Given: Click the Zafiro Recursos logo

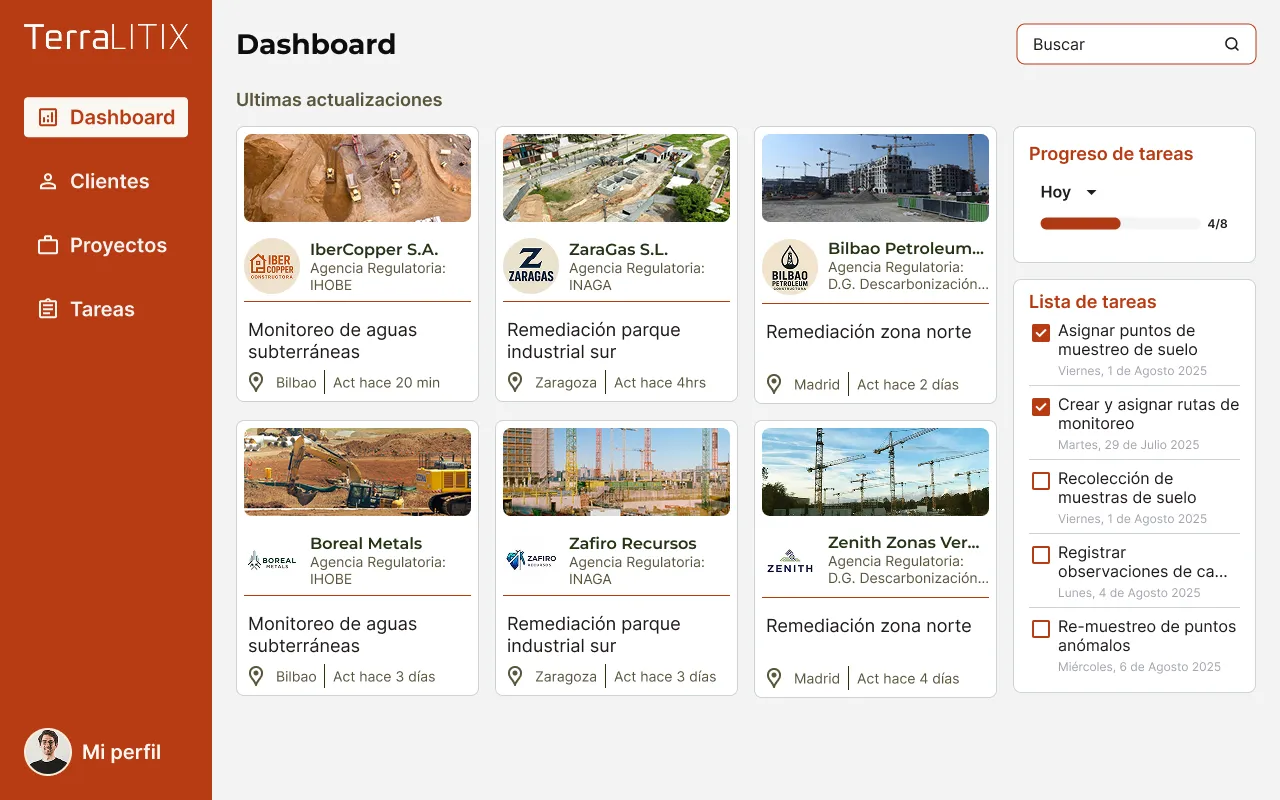Looking at the screenshot, I should [531, 560].
